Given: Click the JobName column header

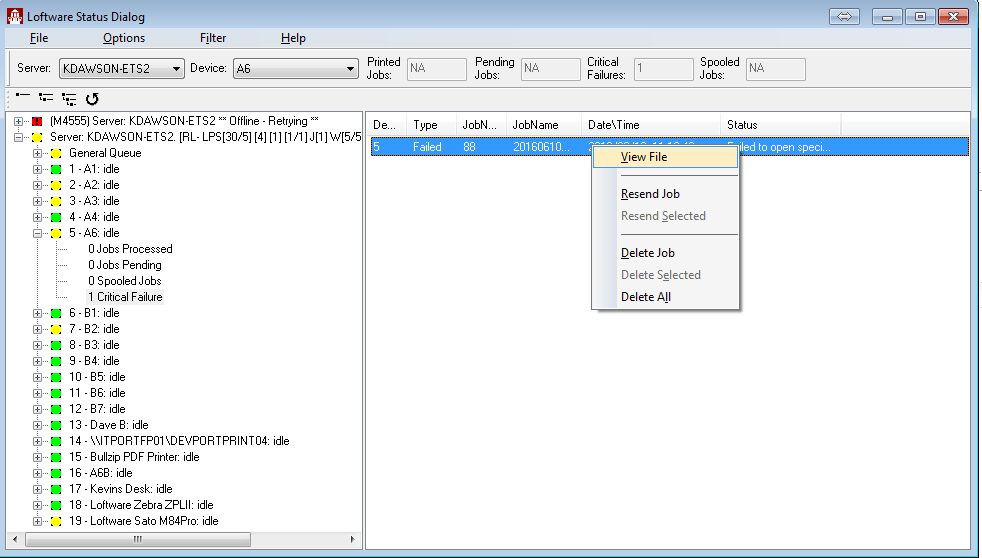Looking at the screenshot, I should pos(544,125).
